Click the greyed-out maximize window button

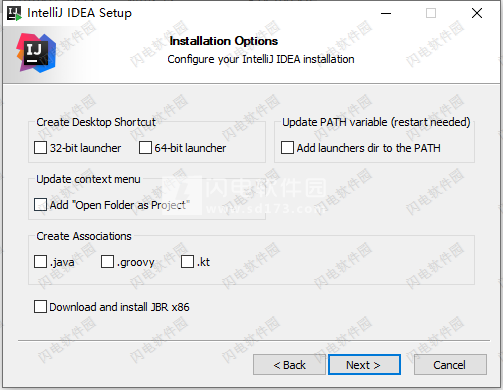[x=431, y=13]
